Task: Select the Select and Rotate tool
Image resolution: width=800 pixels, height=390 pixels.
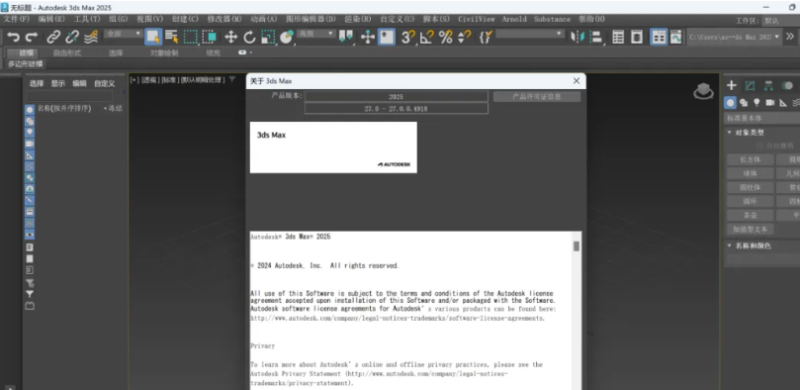Action: coord(249,37)
